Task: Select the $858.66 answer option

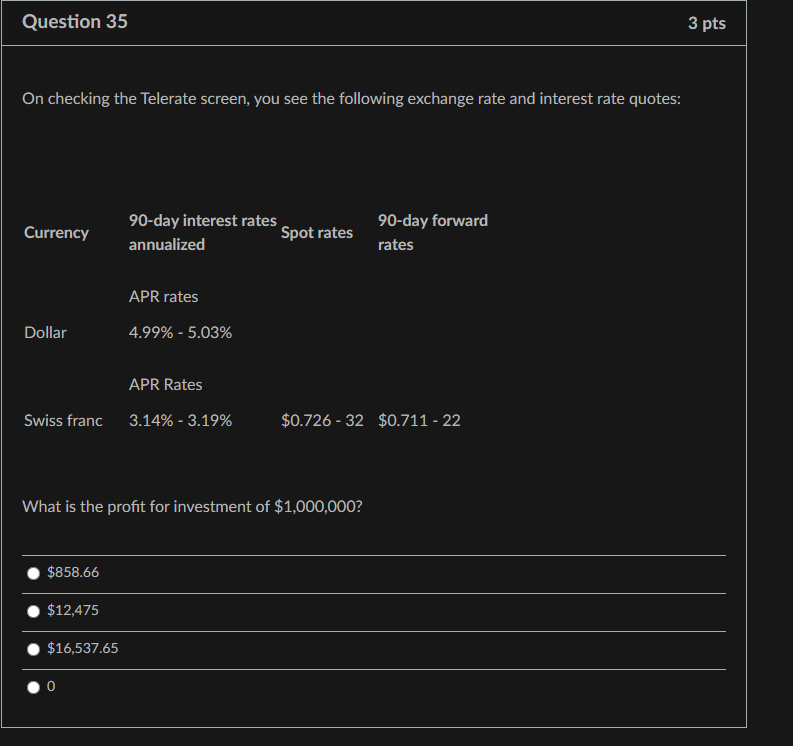Action: 33,573
